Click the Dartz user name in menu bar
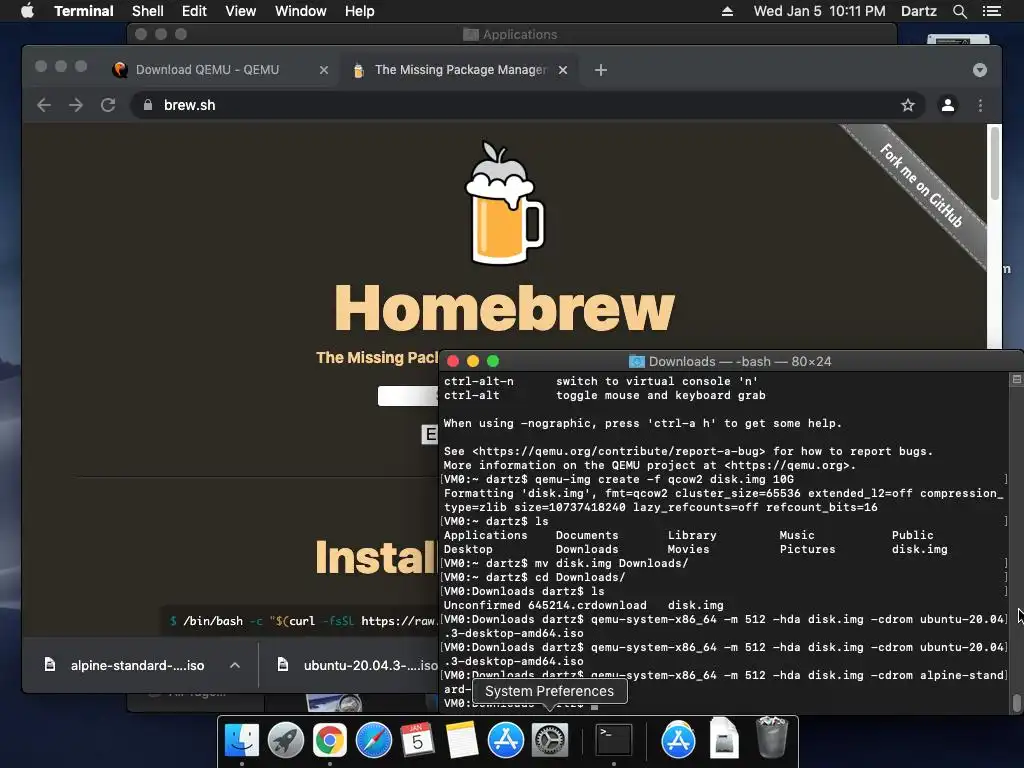 [918, 11]
